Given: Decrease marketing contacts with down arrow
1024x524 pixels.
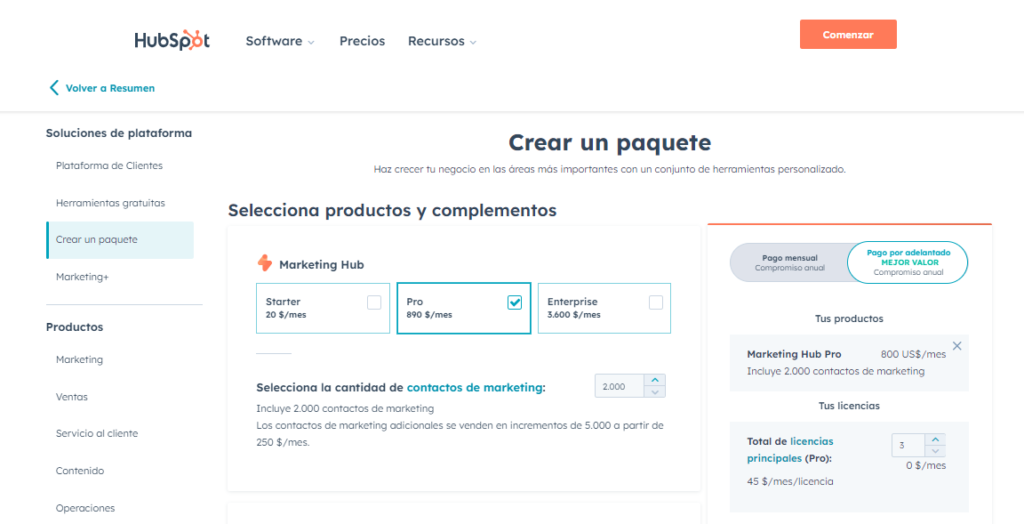Looking at the screenshot, I should pyautogui.click(x=654, y=392).
